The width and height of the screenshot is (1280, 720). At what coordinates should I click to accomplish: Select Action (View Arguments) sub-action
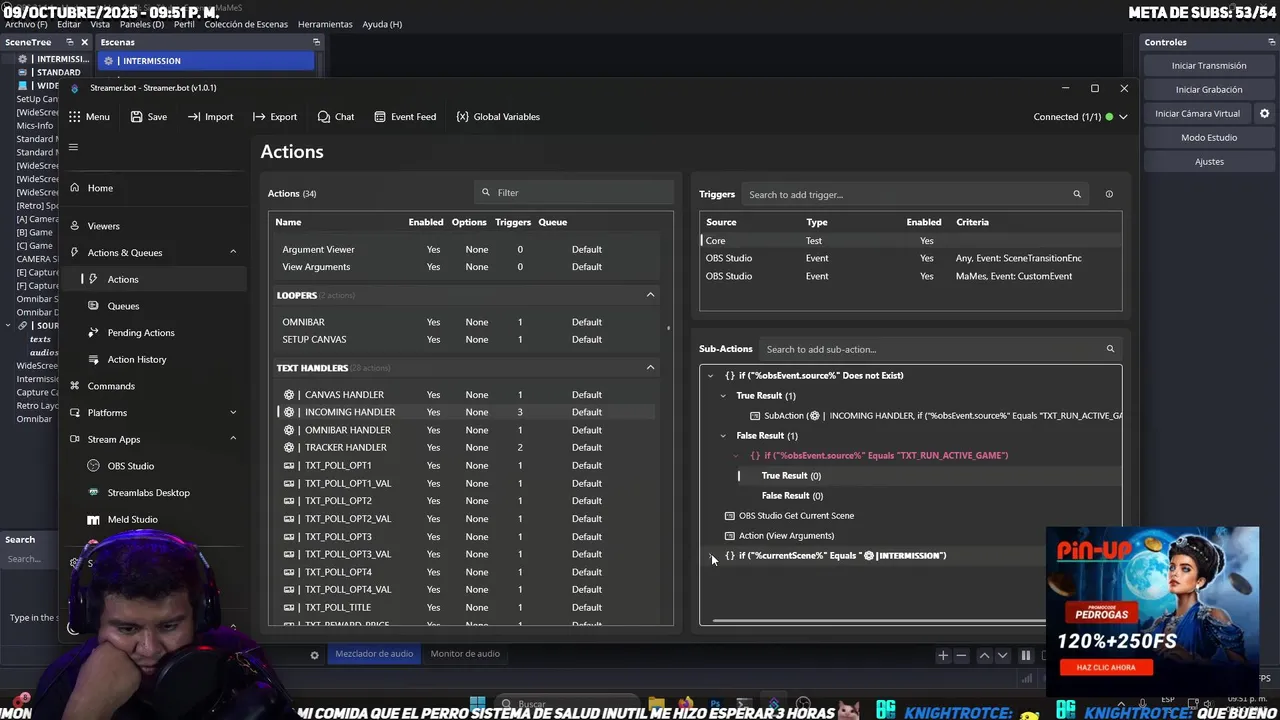pos(786,536)
